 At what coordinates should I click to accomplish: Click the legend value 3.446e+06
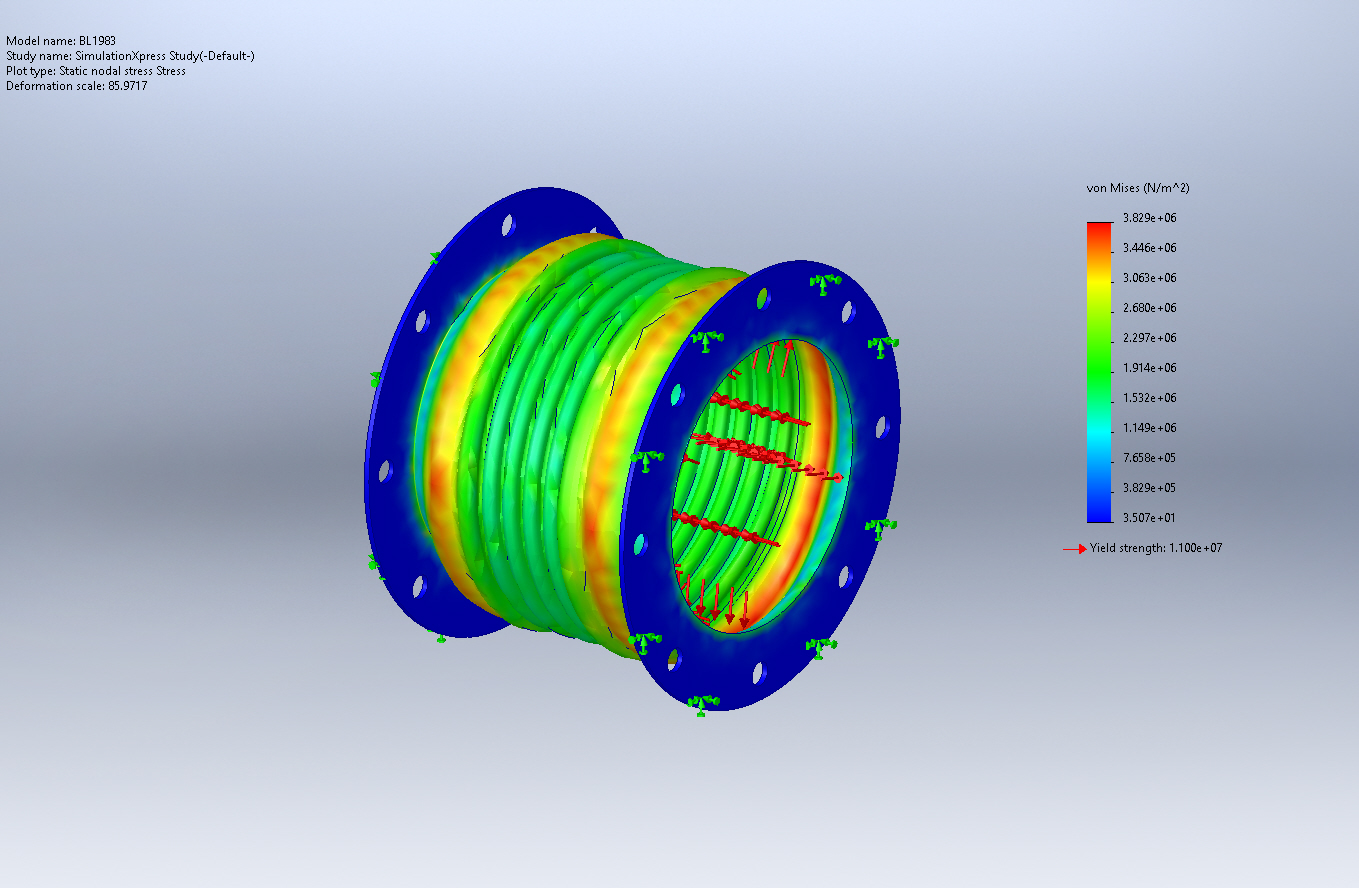coord(1149,248)
